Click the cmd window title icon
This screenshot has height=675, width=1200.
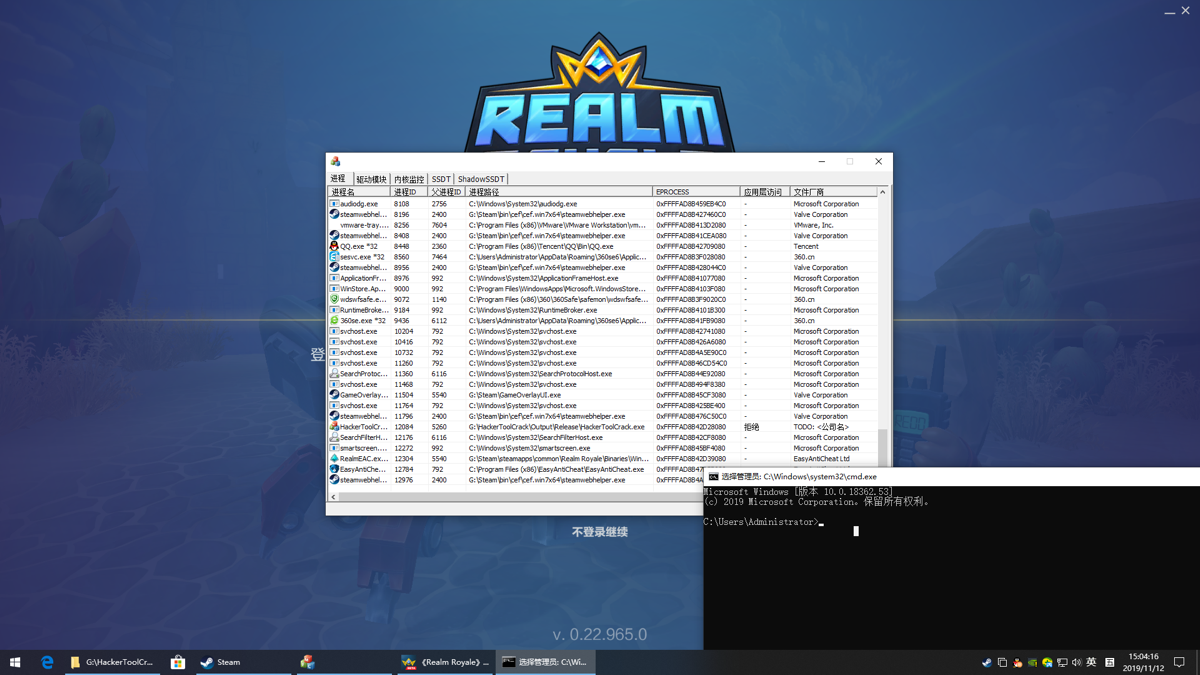click(x=713, y=477)
